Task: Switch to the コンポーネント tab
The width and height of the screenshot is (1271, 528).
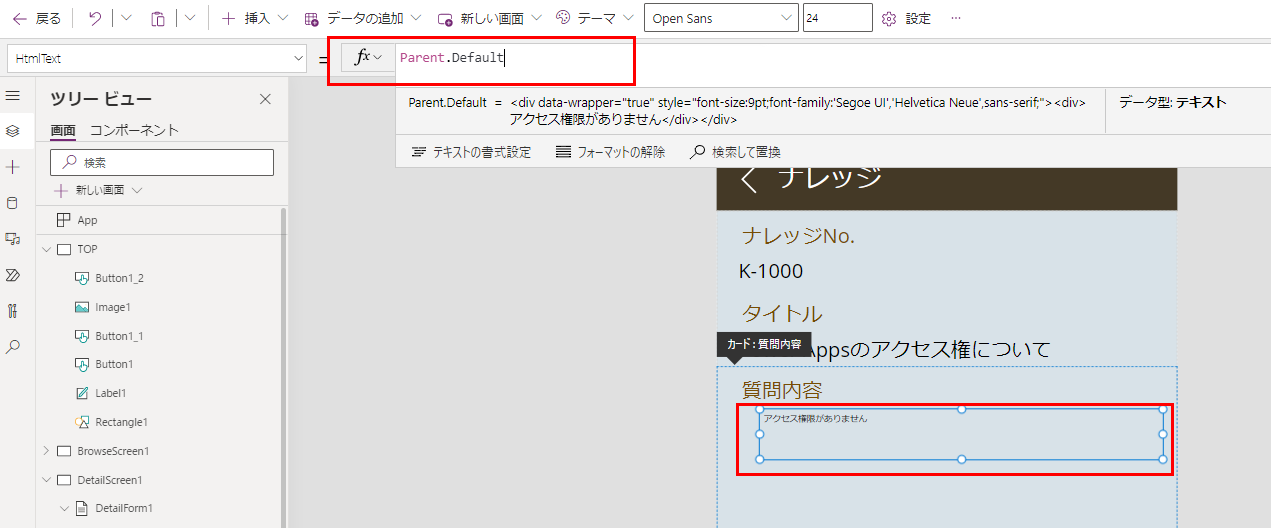Action: pyautogui.click(x=134, y=130)
